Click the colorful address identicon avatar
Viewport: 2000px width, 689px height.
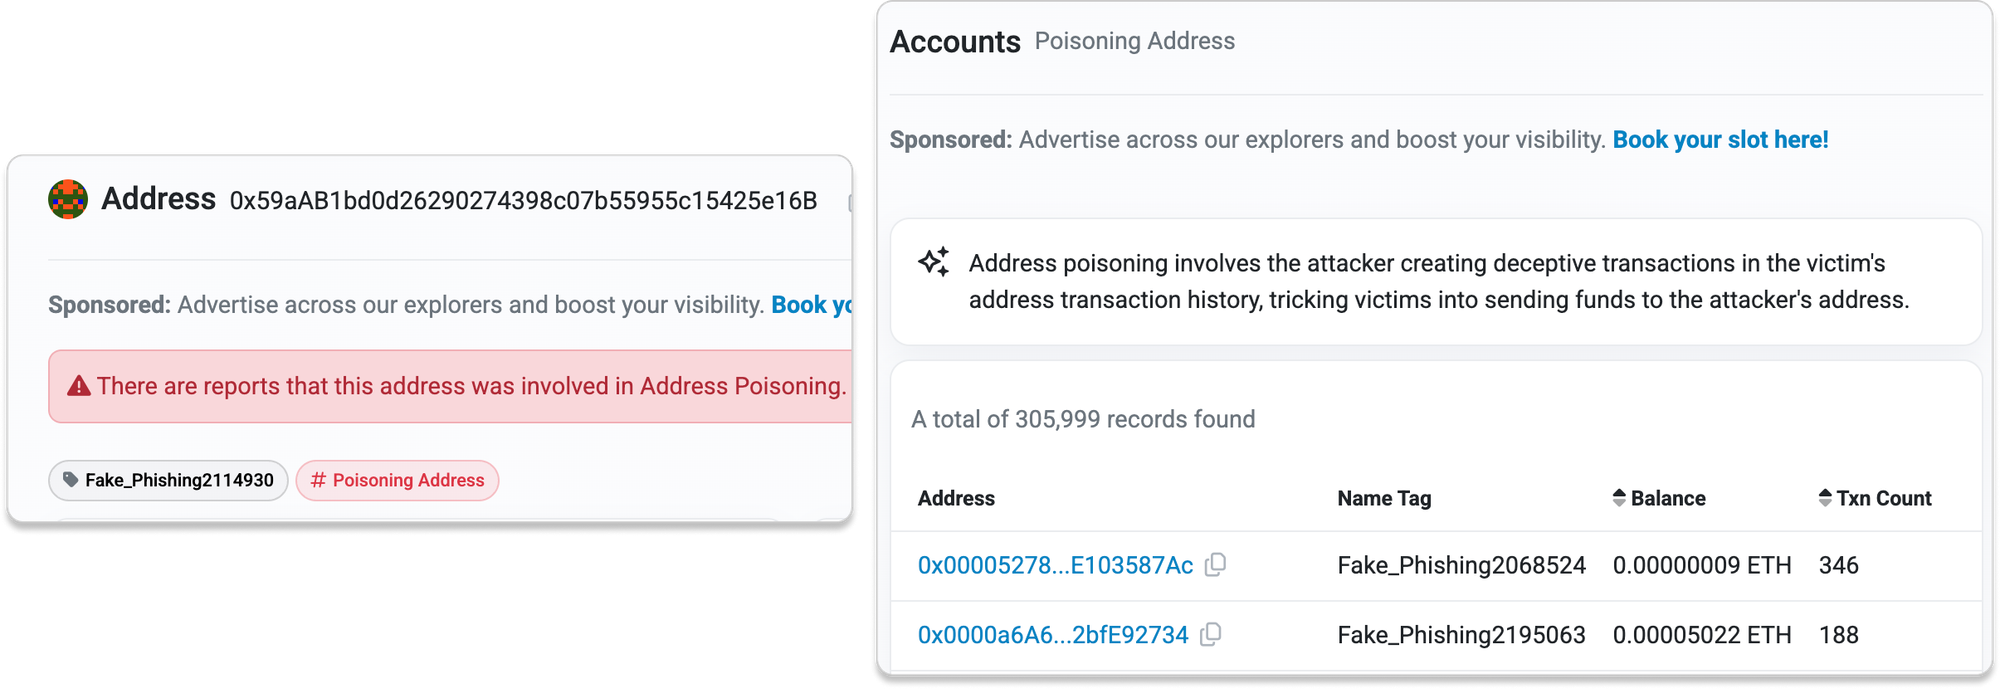point(68,199)
